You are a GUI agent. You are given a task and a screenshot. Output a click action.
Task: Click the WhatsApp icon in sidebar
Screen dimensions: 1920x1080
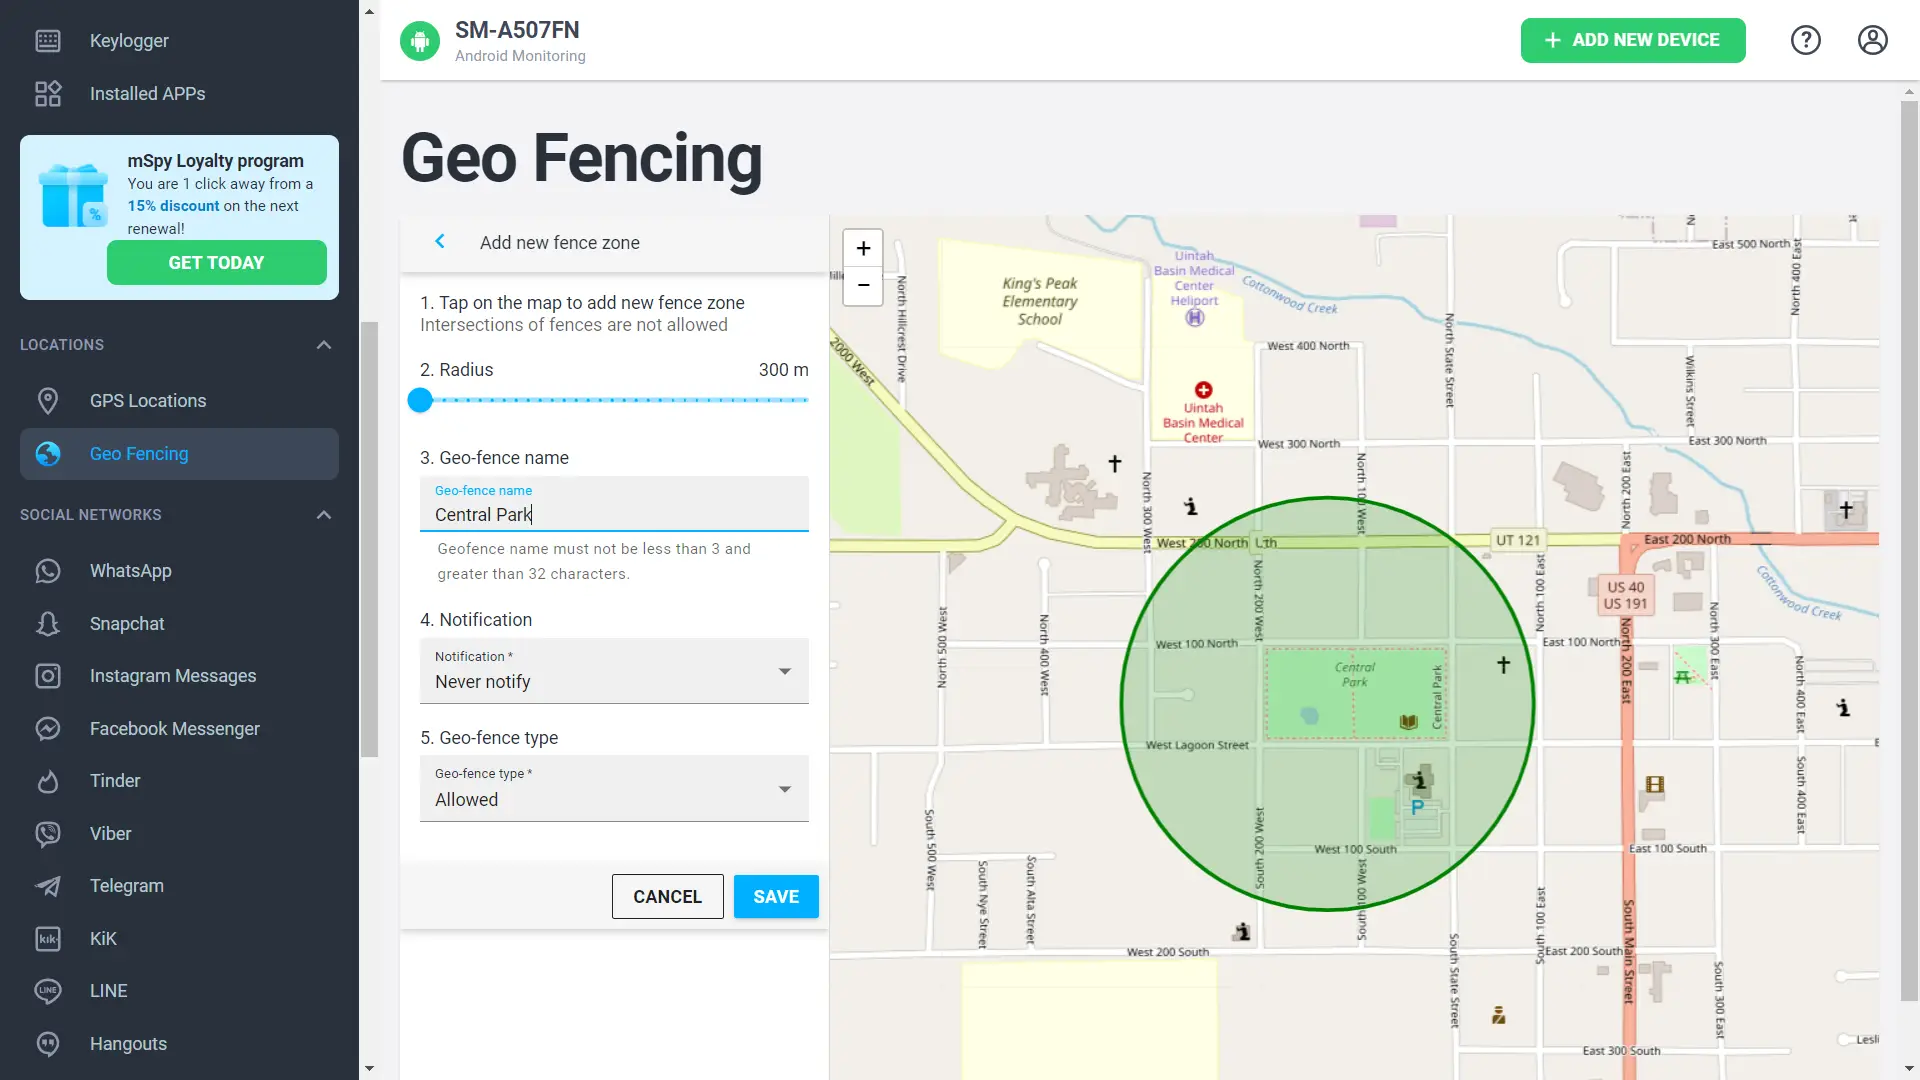pos(48,571)
